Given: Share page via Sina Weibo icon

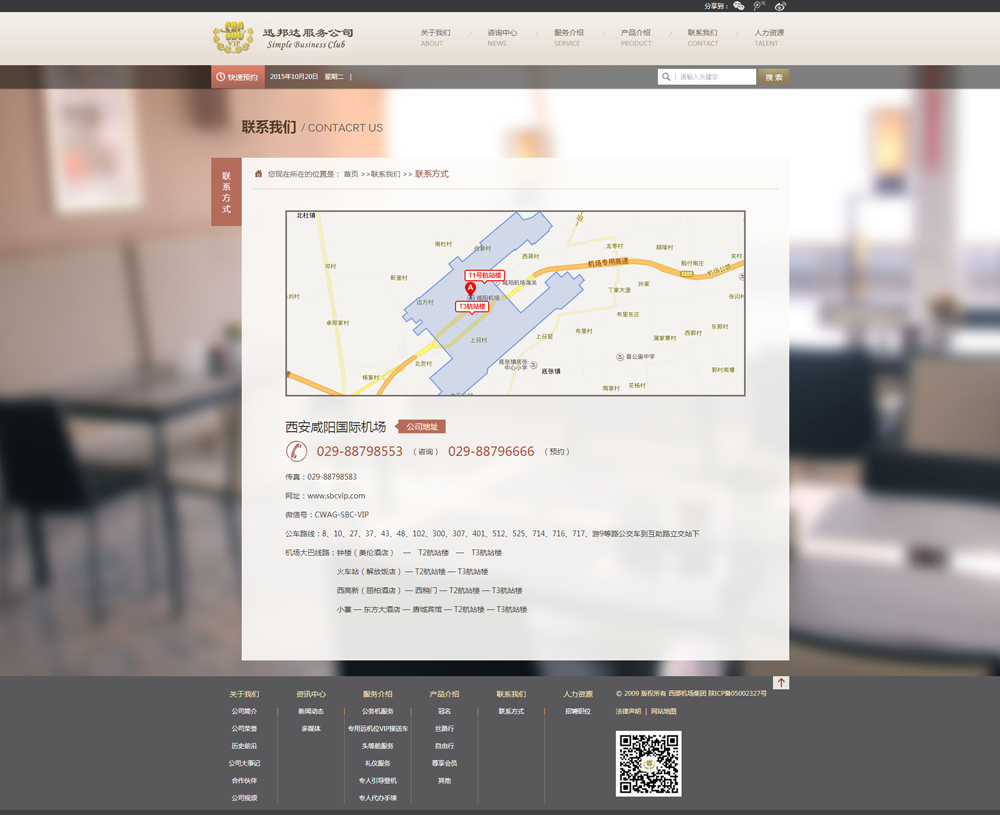Looking at the screenshot, I should tap(780, 6).
